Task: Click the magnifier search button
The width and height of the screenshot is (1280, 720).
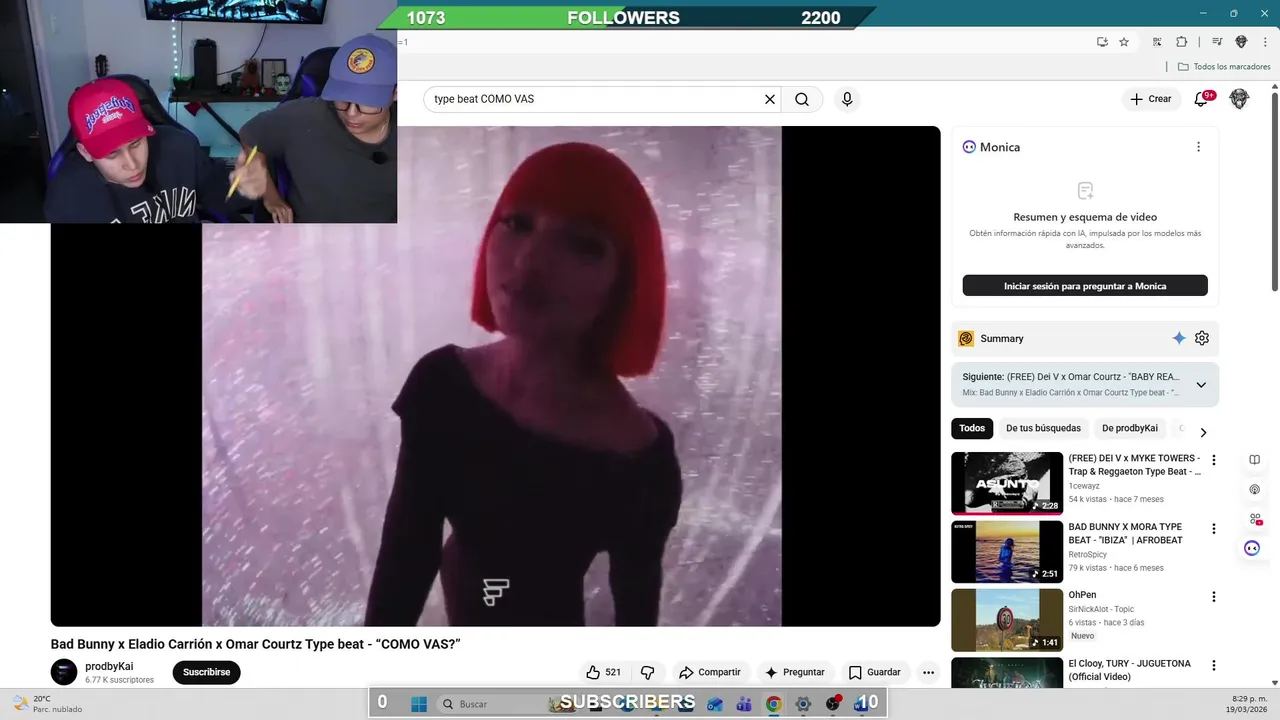Action: point(802,99)
